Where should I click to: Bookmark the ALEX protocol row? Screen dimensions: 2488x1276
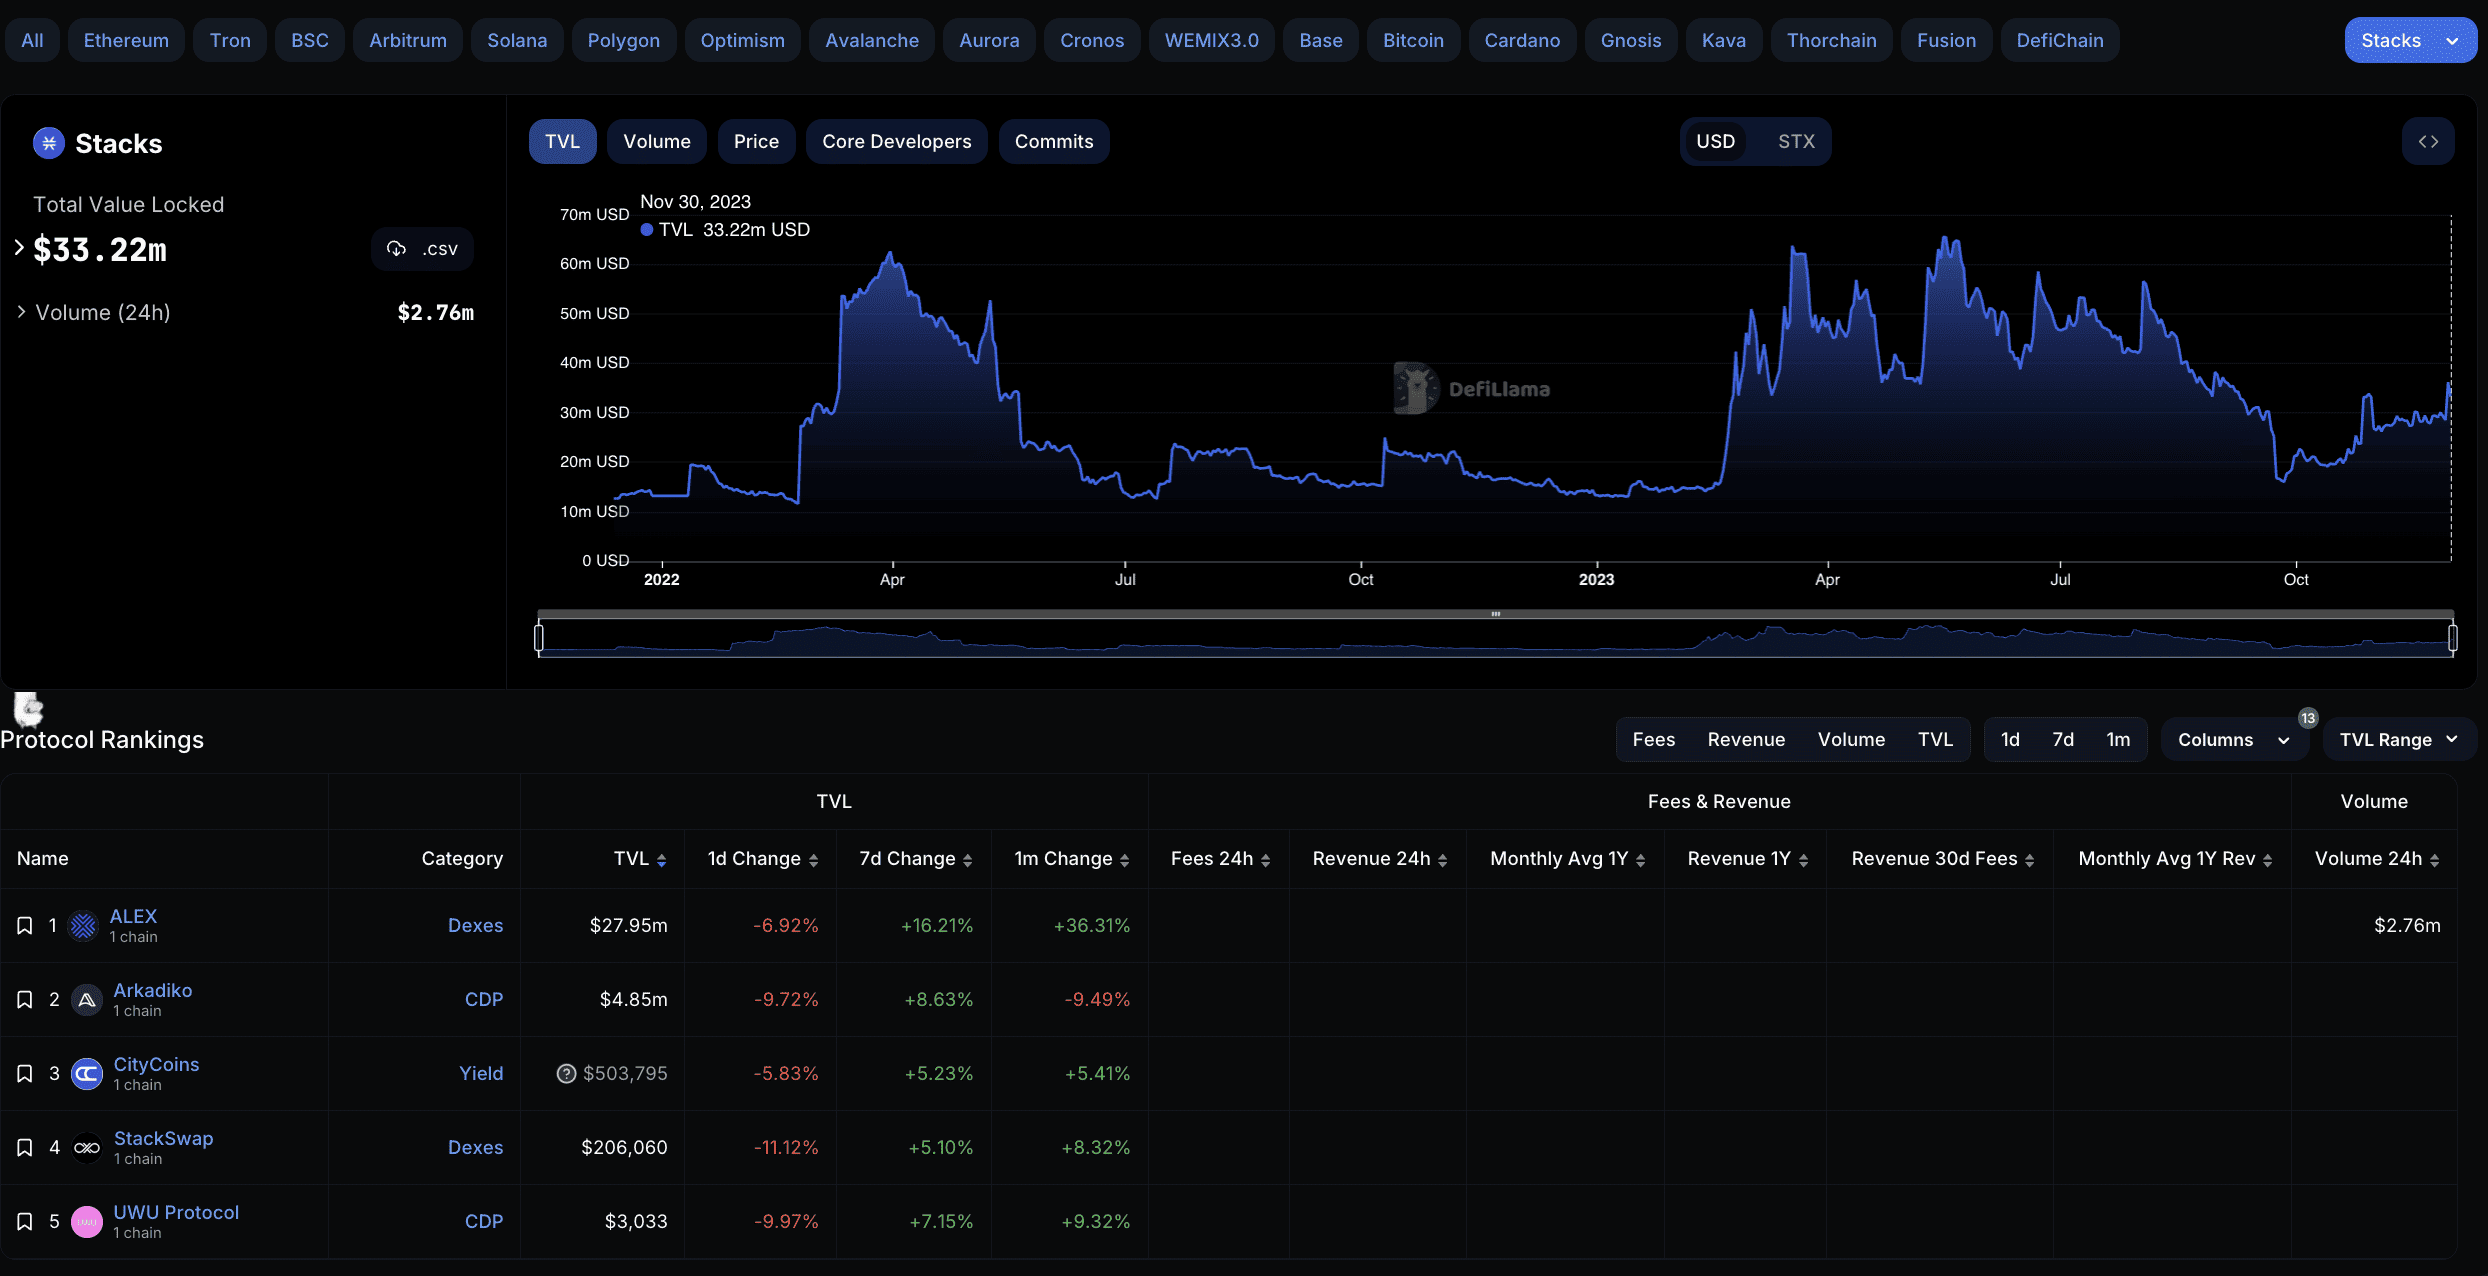[25, 926]
